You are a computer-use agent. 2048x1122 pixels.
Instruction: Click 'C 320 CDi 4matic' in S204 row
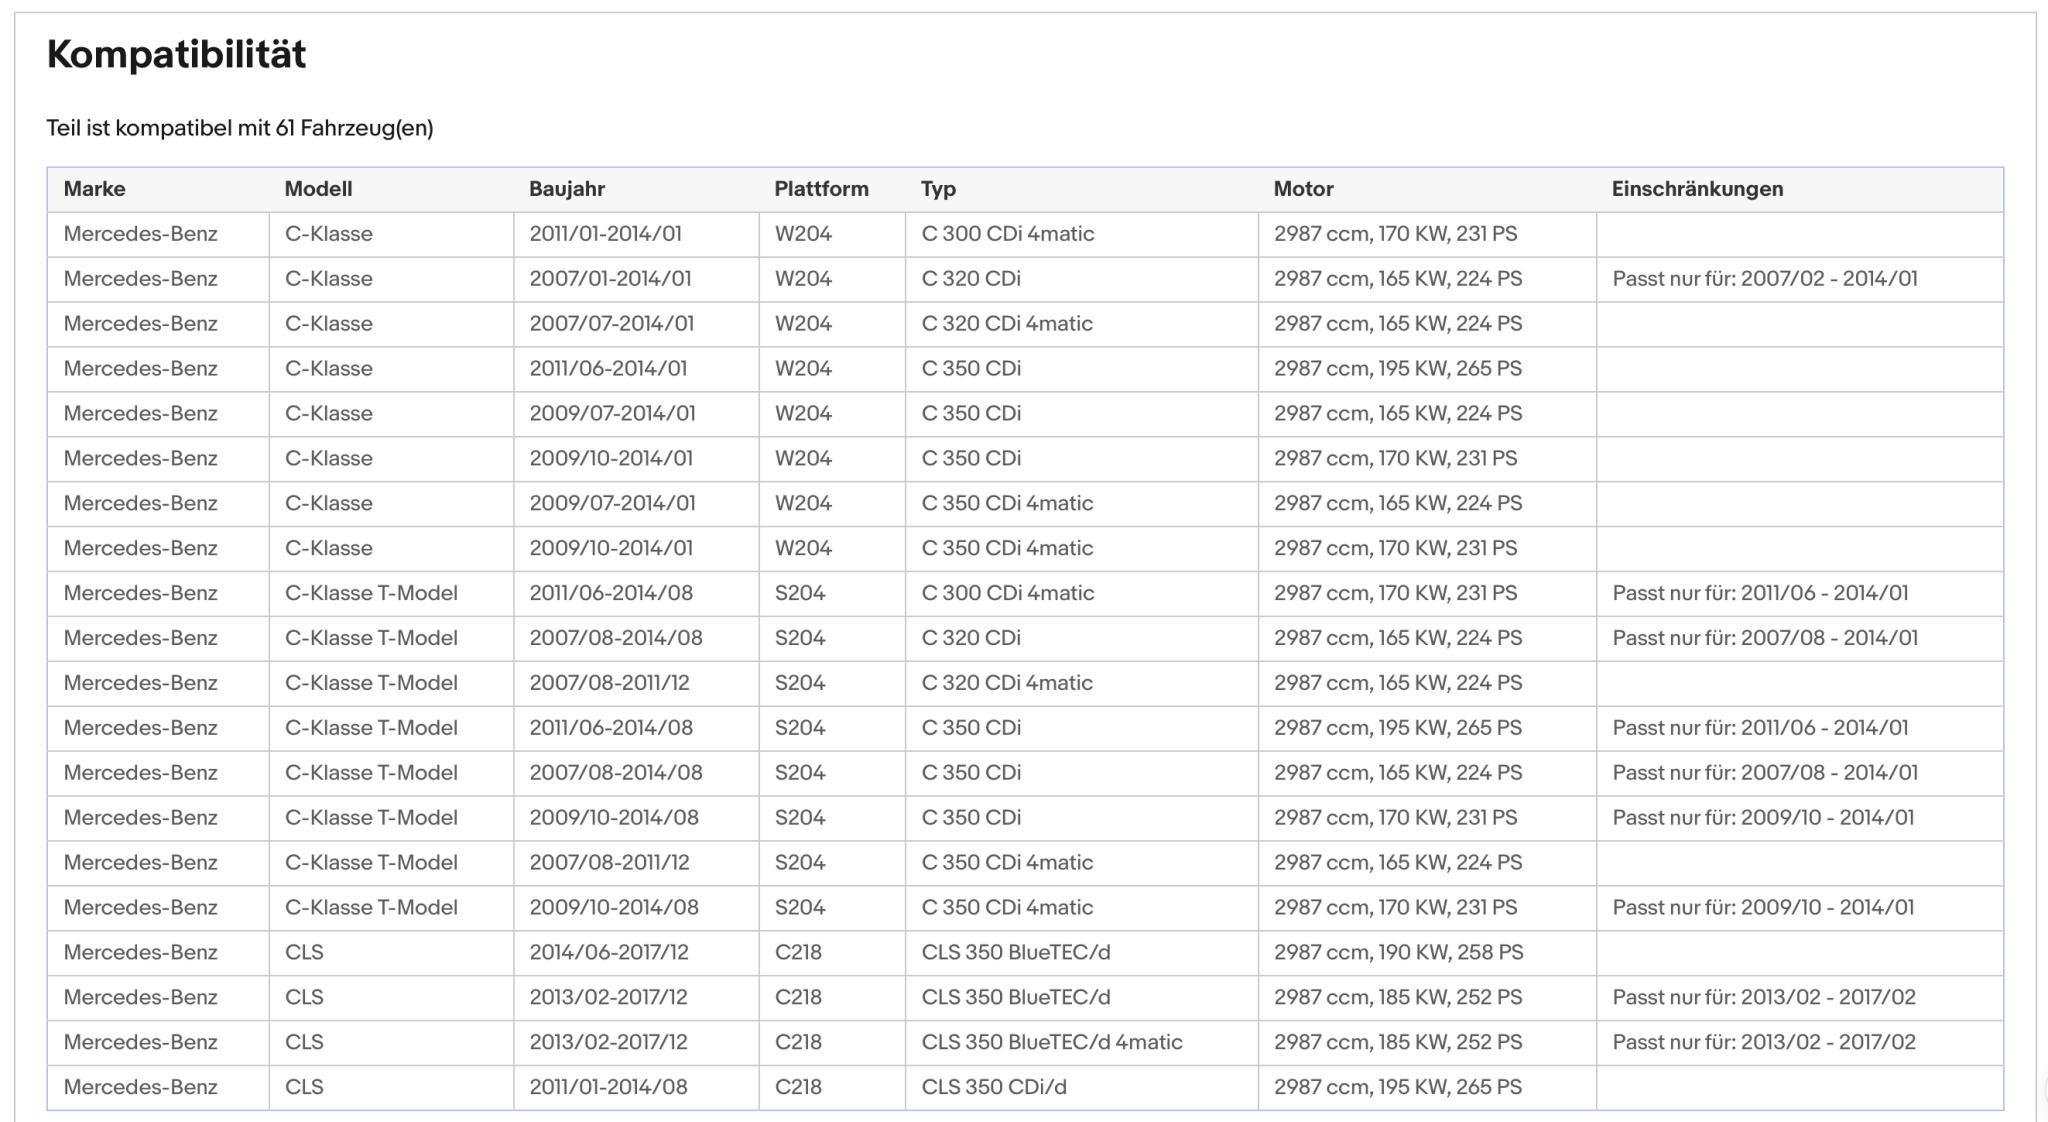tap(1007, 683)
